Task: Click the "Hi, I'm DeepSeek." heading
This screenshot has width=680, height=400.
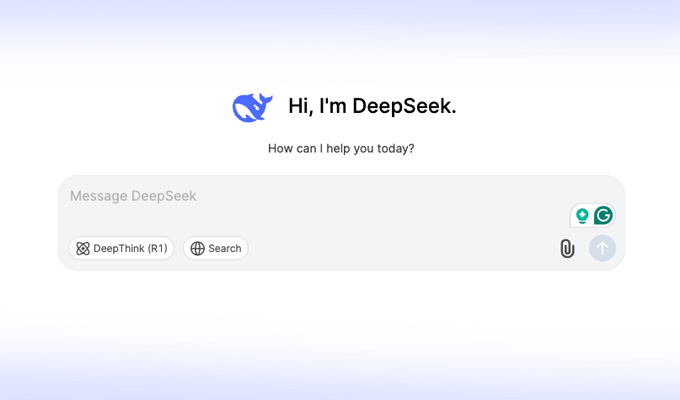Action: coord(372,106)
